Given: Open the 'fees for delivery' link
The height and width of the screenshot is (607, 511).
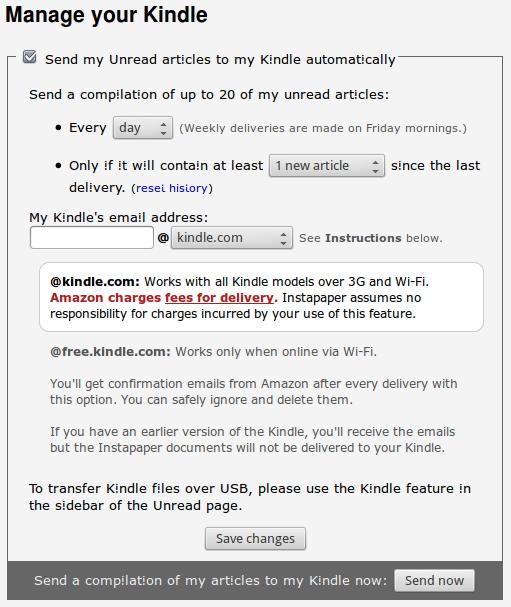Looking at the screenshot, I should 219,298.
